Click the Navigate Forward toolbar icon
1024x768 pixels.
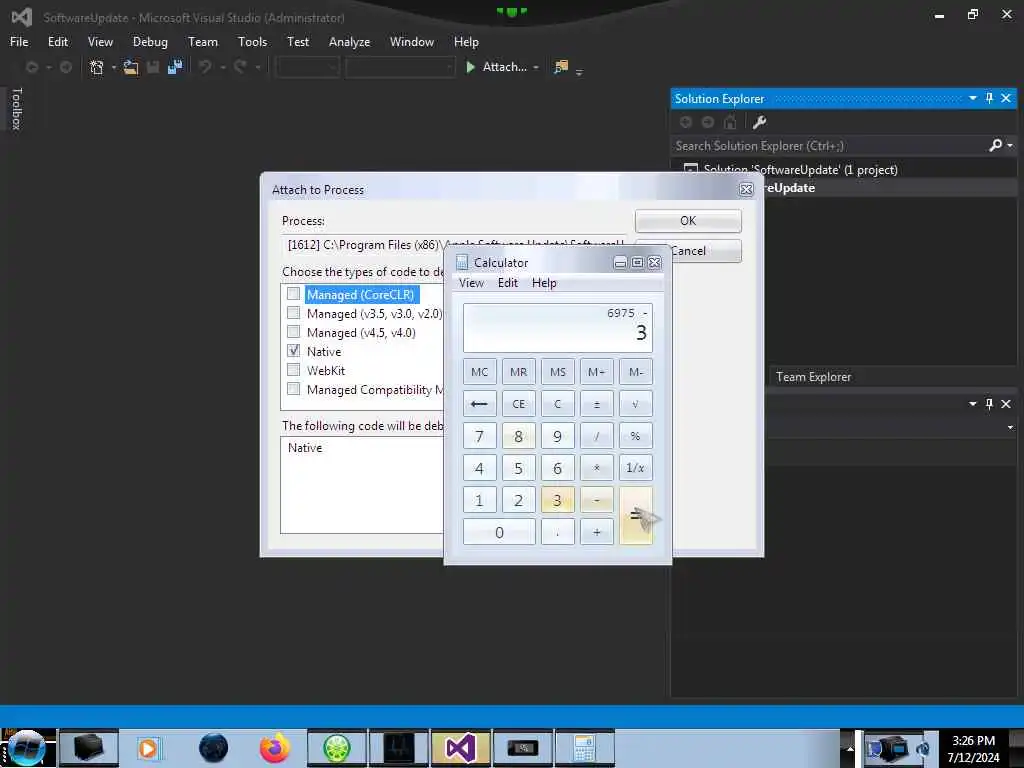66,67
